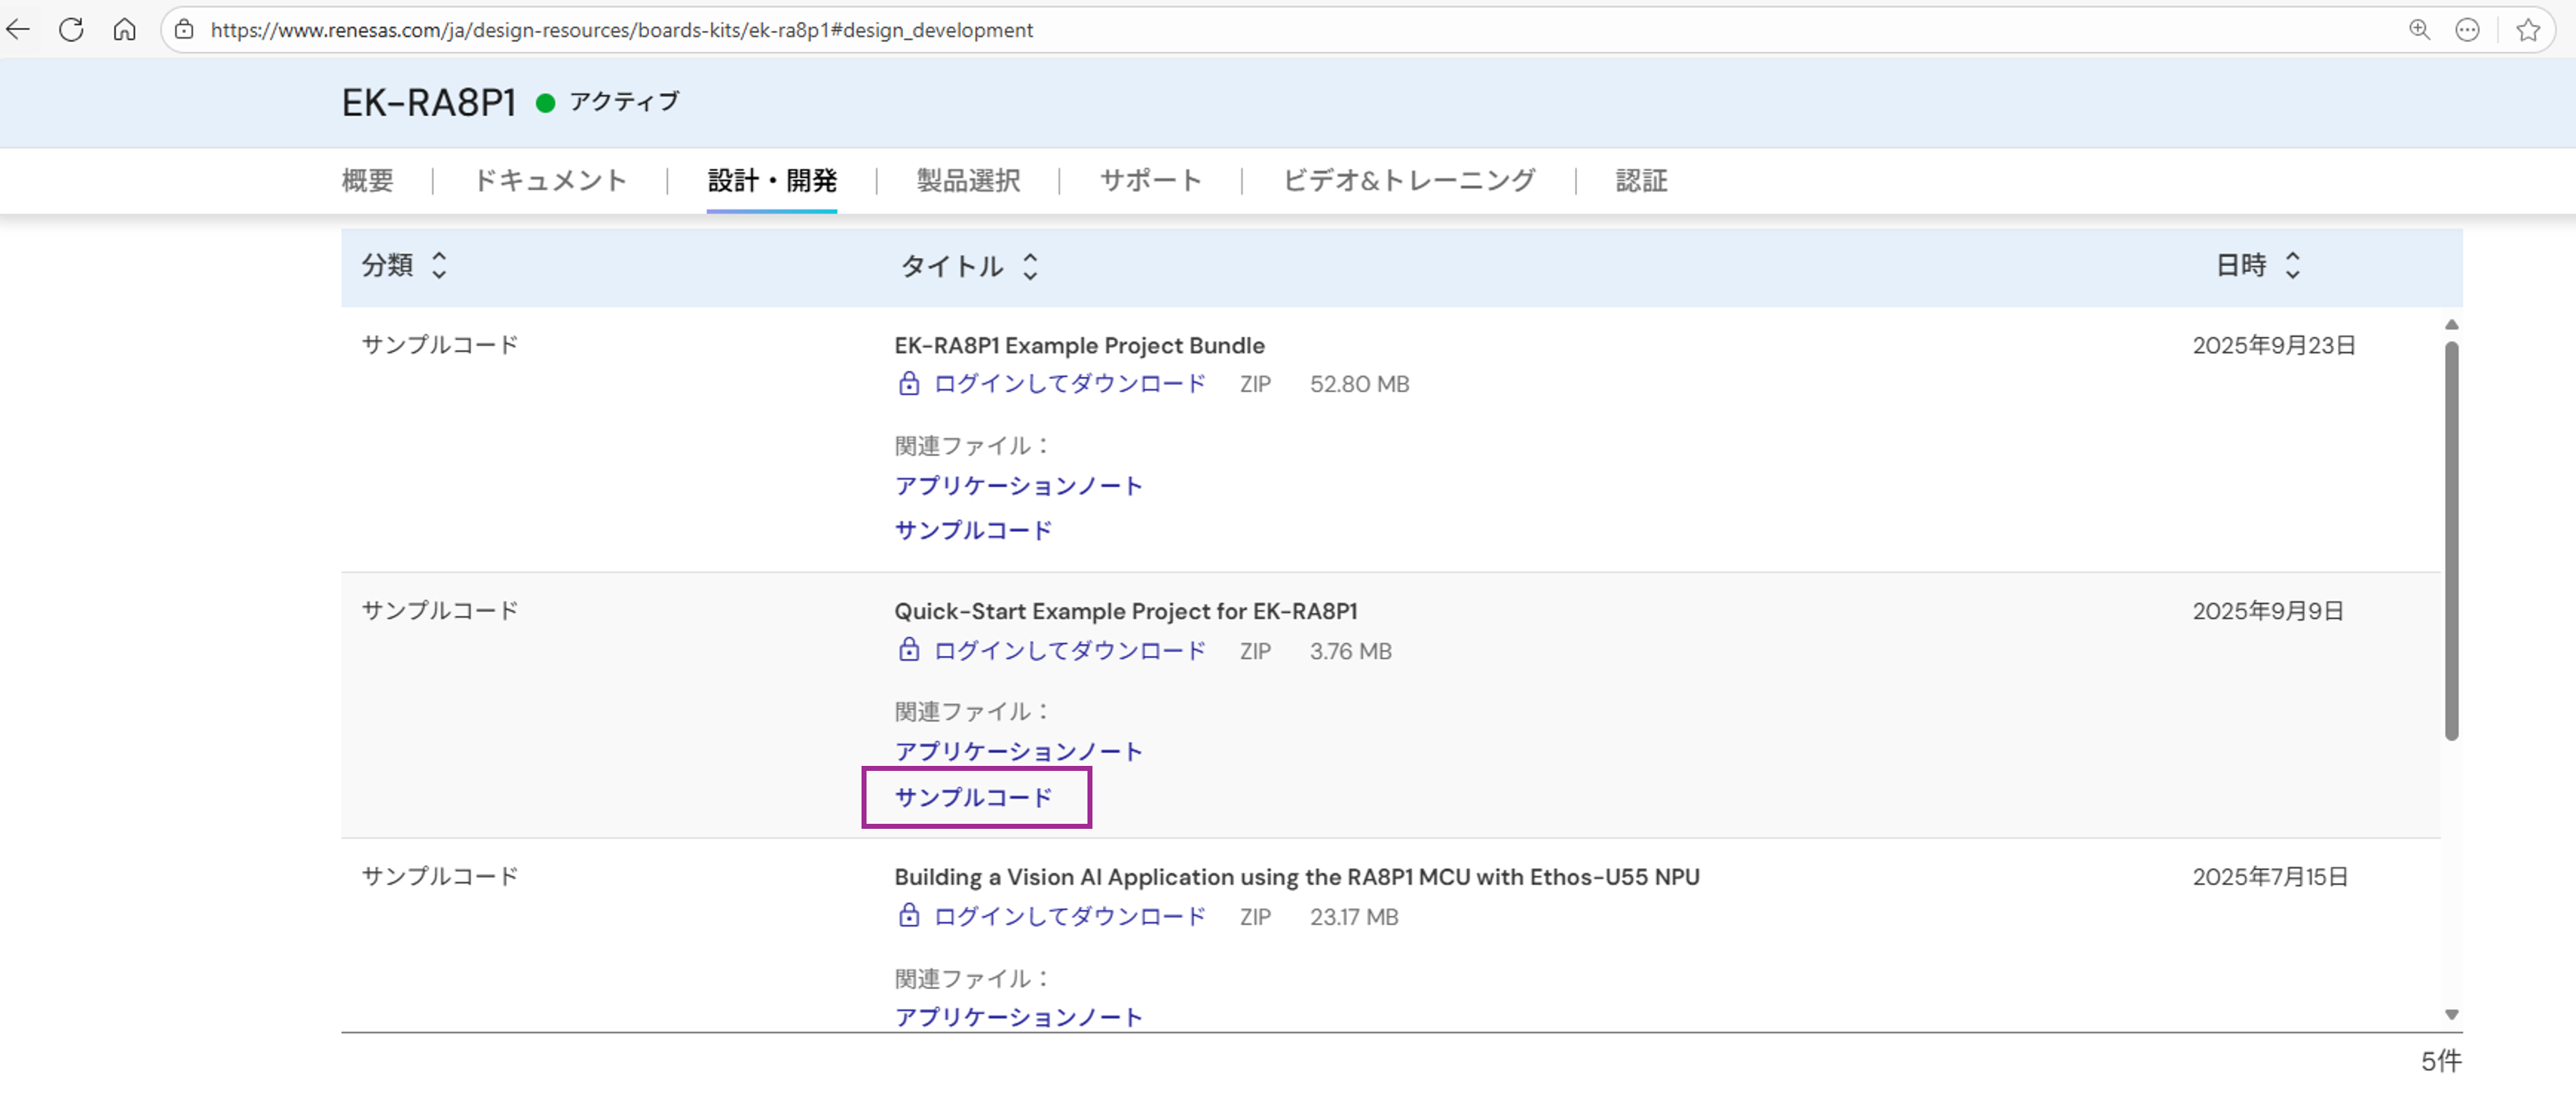The image size is (2576, 1112).
Task: Click lock icon beside Quick-Start Example download
Action: click(x=908, y=650)
